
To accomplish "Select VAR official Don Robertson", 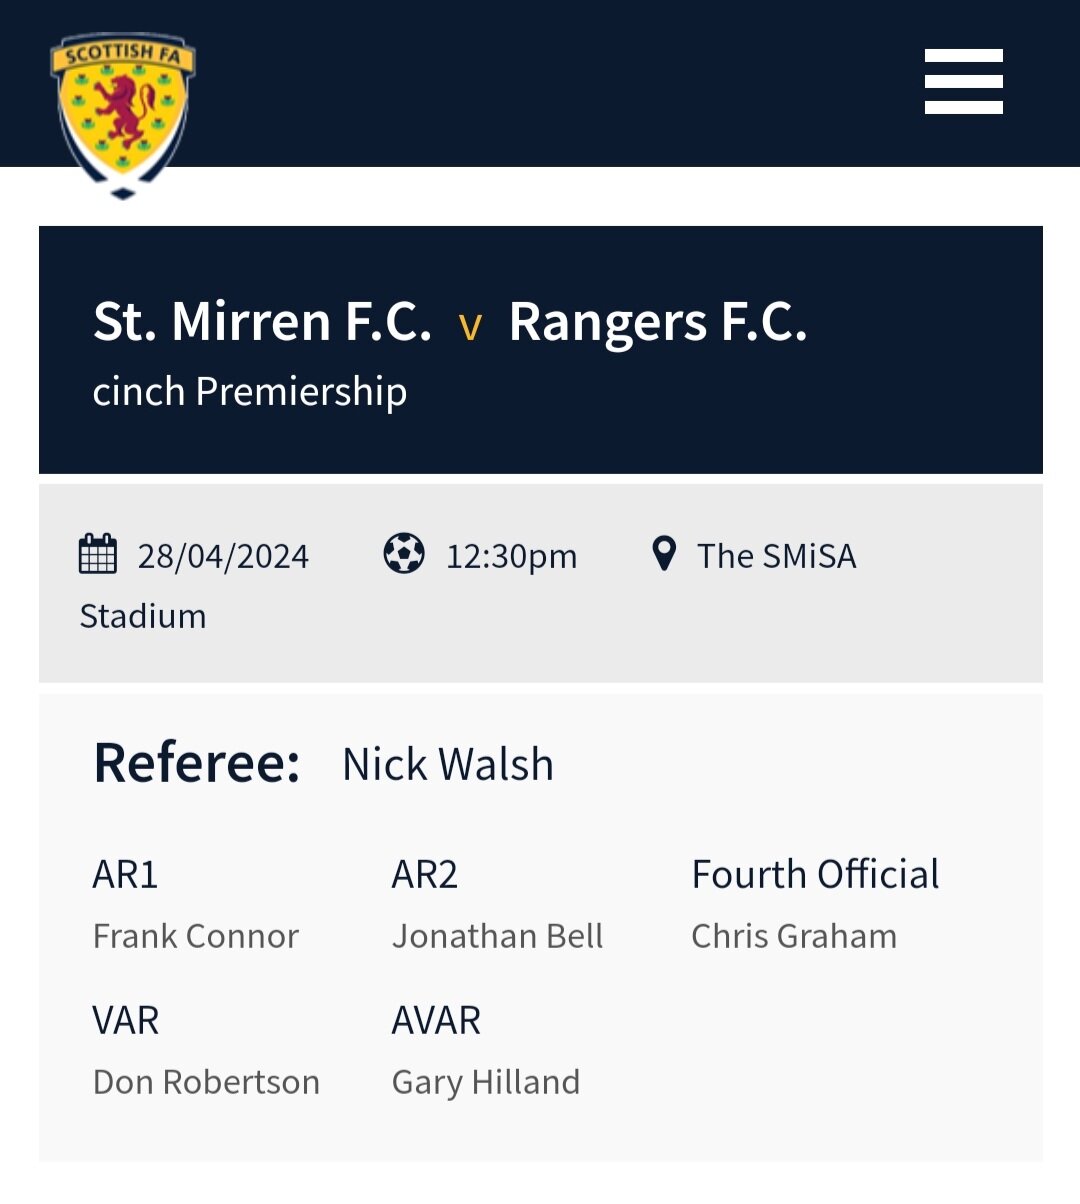I will click(206, 1082).
